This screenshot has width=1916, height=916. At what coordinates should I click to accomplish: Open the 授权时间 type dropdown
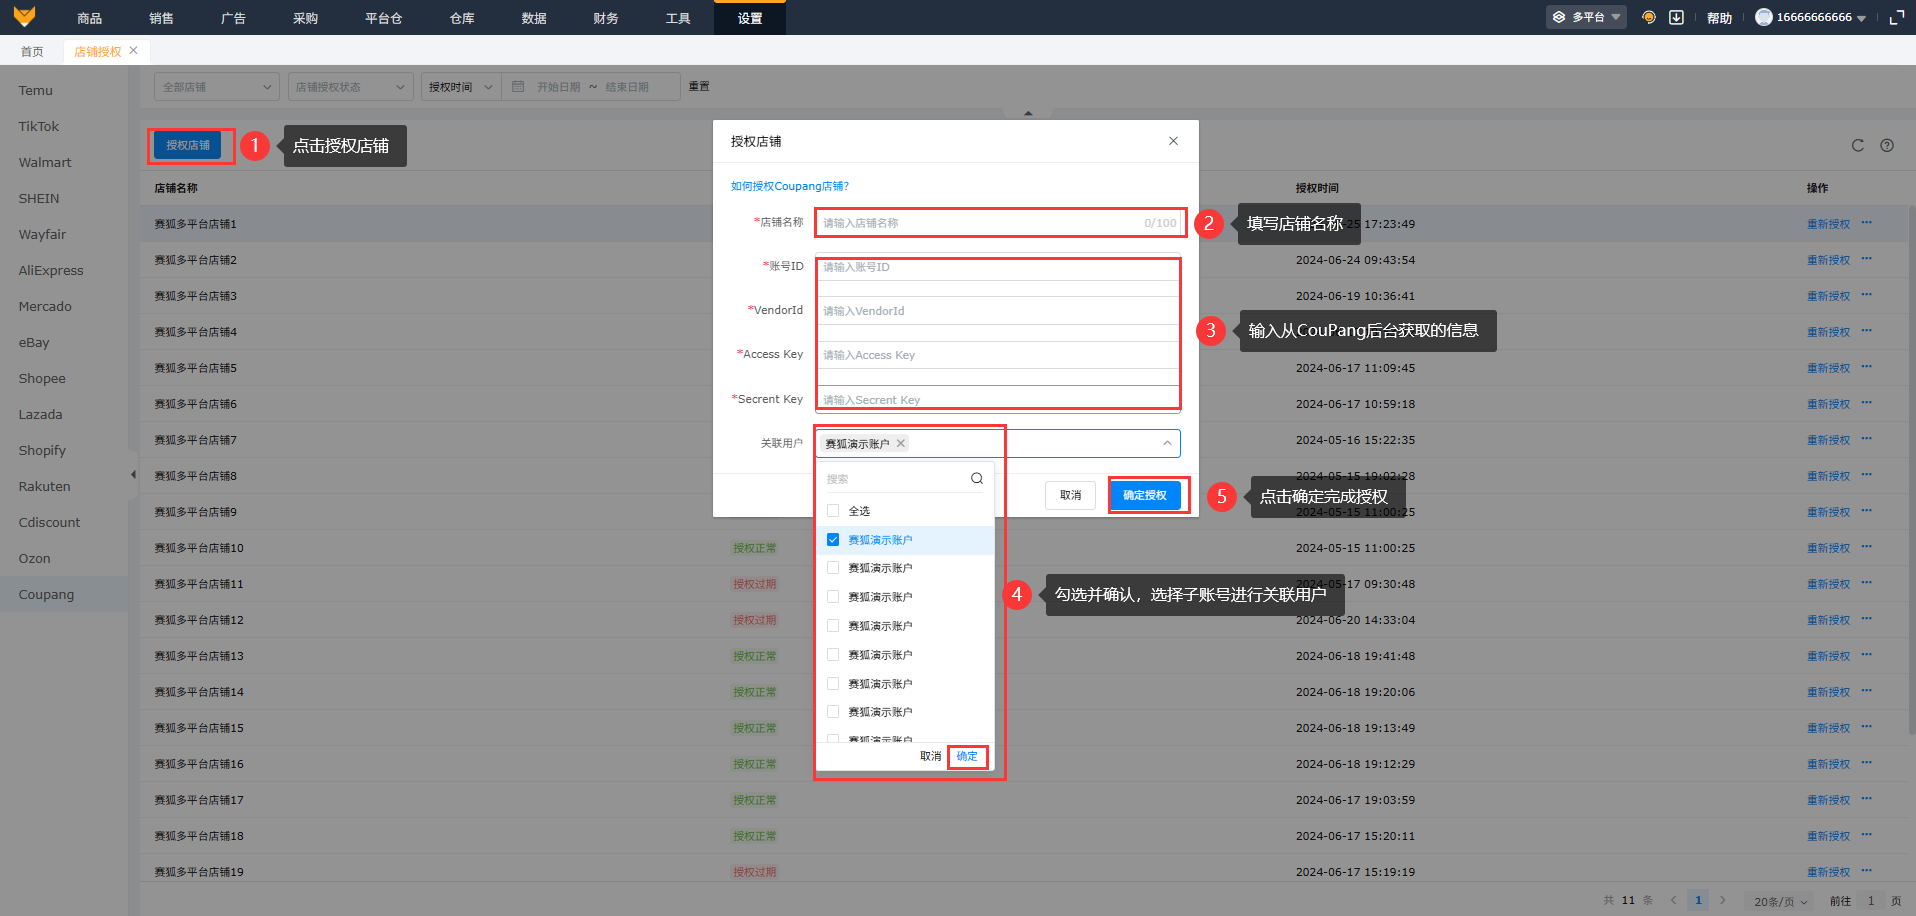point(461,86)
